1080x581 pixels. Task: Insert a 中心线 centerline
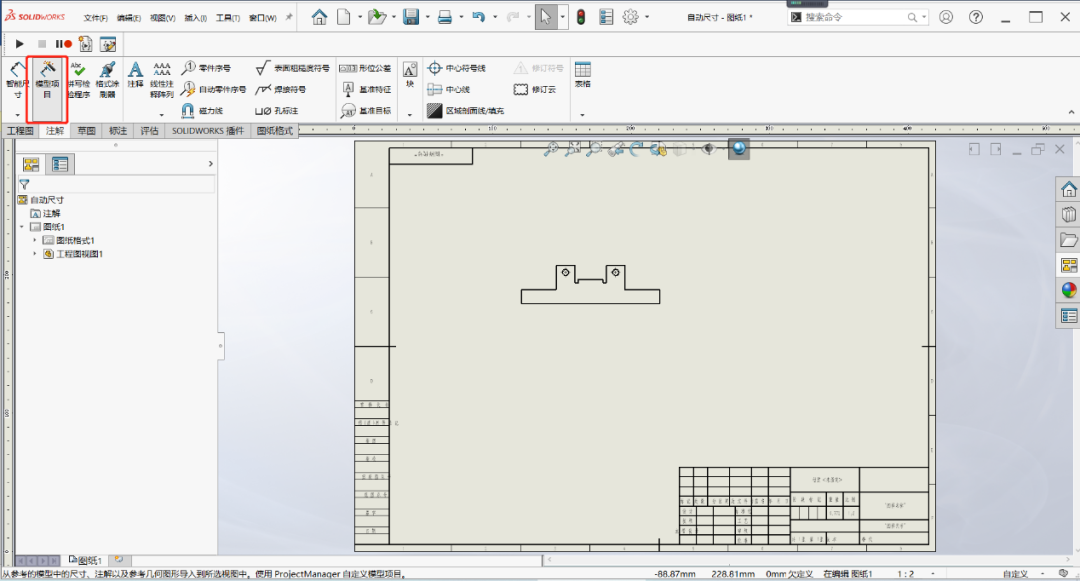click(x=448, y=89)
